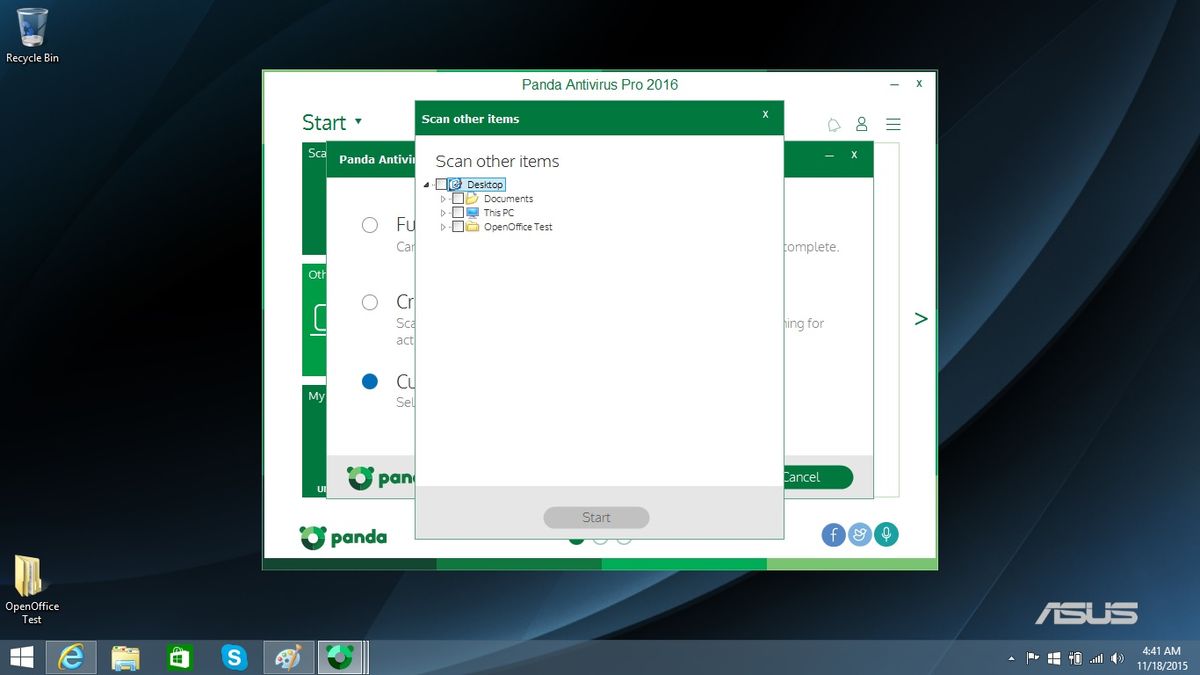Open Panda Twitter bird icon
The image size is (1200, 675).
point(859,535)
